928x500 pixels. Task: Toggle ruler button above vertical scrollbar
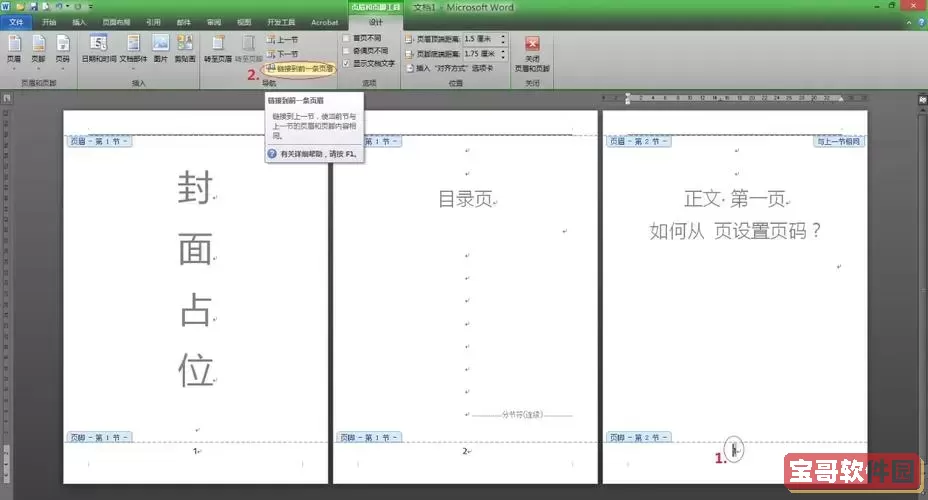tap(922, 99)
